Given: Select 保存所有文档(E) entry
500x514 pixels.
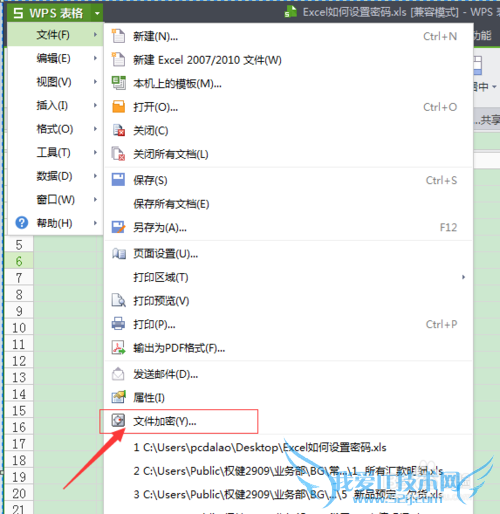Looking at the screenshot, I should point(289,204).
